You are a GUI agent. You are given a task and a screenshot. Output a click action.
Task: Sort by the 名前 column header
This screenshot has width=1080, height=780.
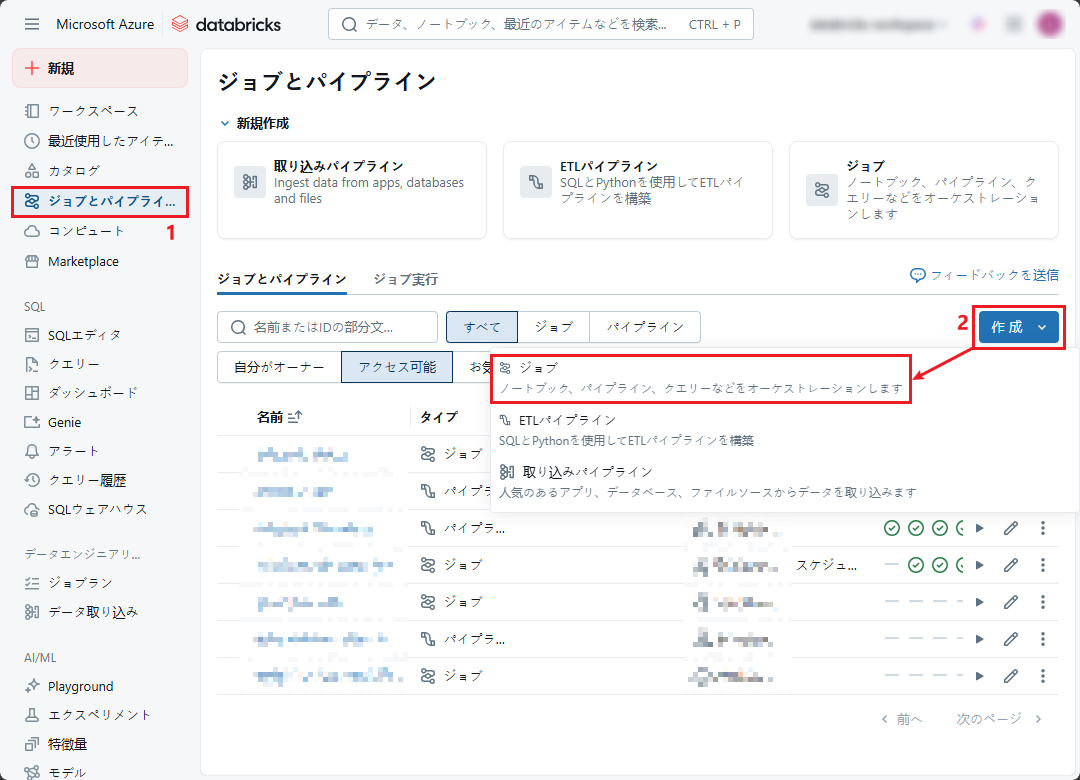pyautogui.click(x=270, y=417)
